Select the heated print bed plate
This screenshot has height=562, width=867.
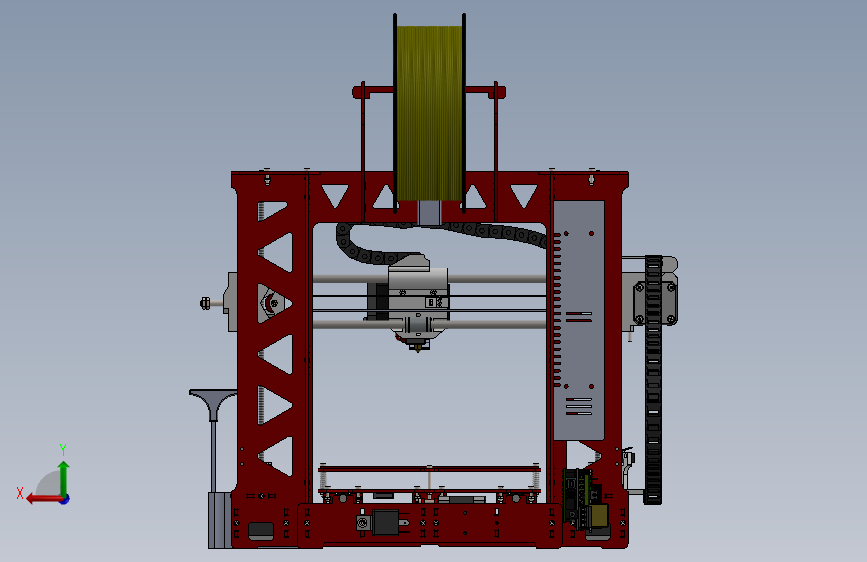pos(429,470)
